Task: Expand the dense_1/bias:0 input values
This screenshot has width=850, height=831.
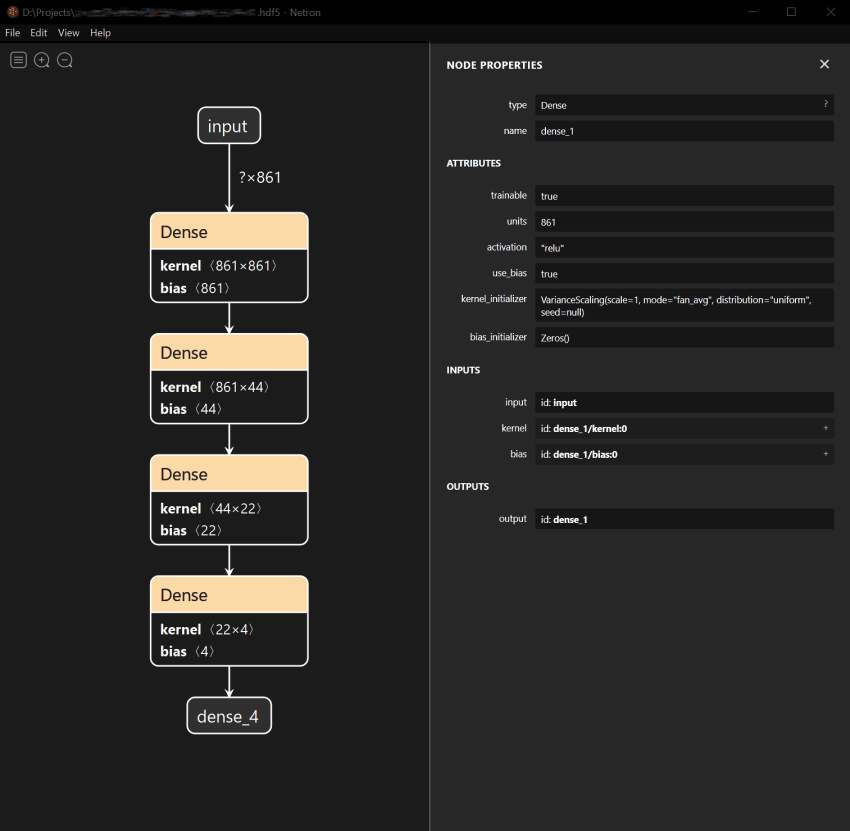Action: pyautogui.click(x=826, y=454)
